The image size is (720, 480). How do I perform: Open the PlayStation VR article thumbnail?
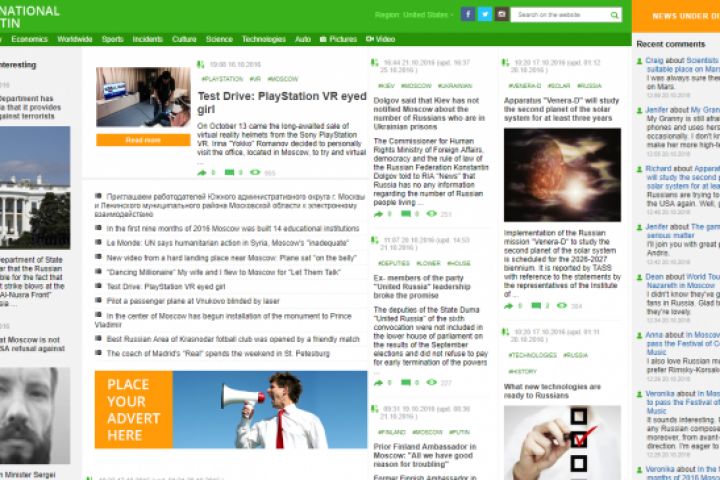click(143, 97)
